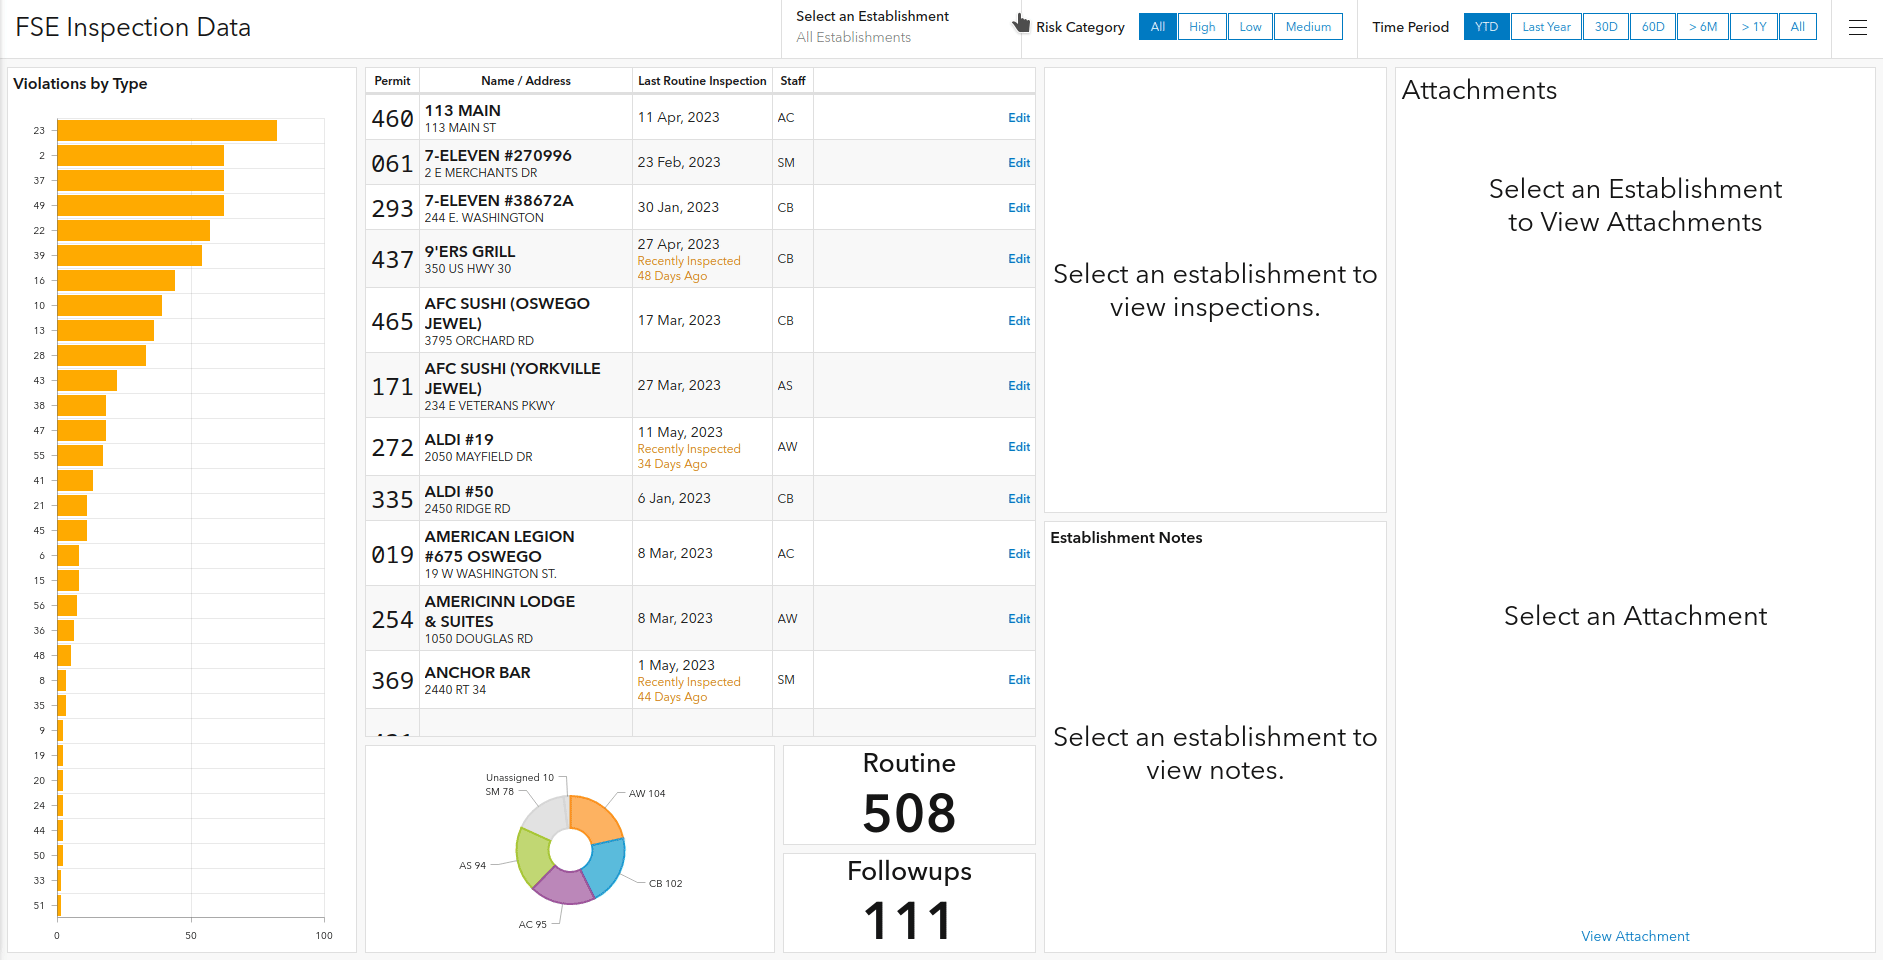The height and width of the screenshot is (960, 1883).
Task: Set time period to 30D
Action: click(x=1605, y=27)
